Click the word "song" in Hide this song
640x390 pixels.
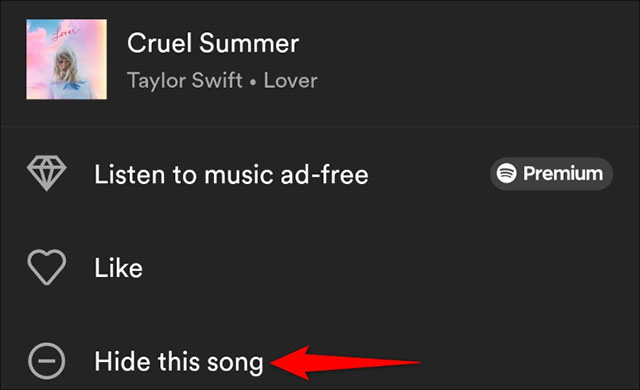click(235, 363)
